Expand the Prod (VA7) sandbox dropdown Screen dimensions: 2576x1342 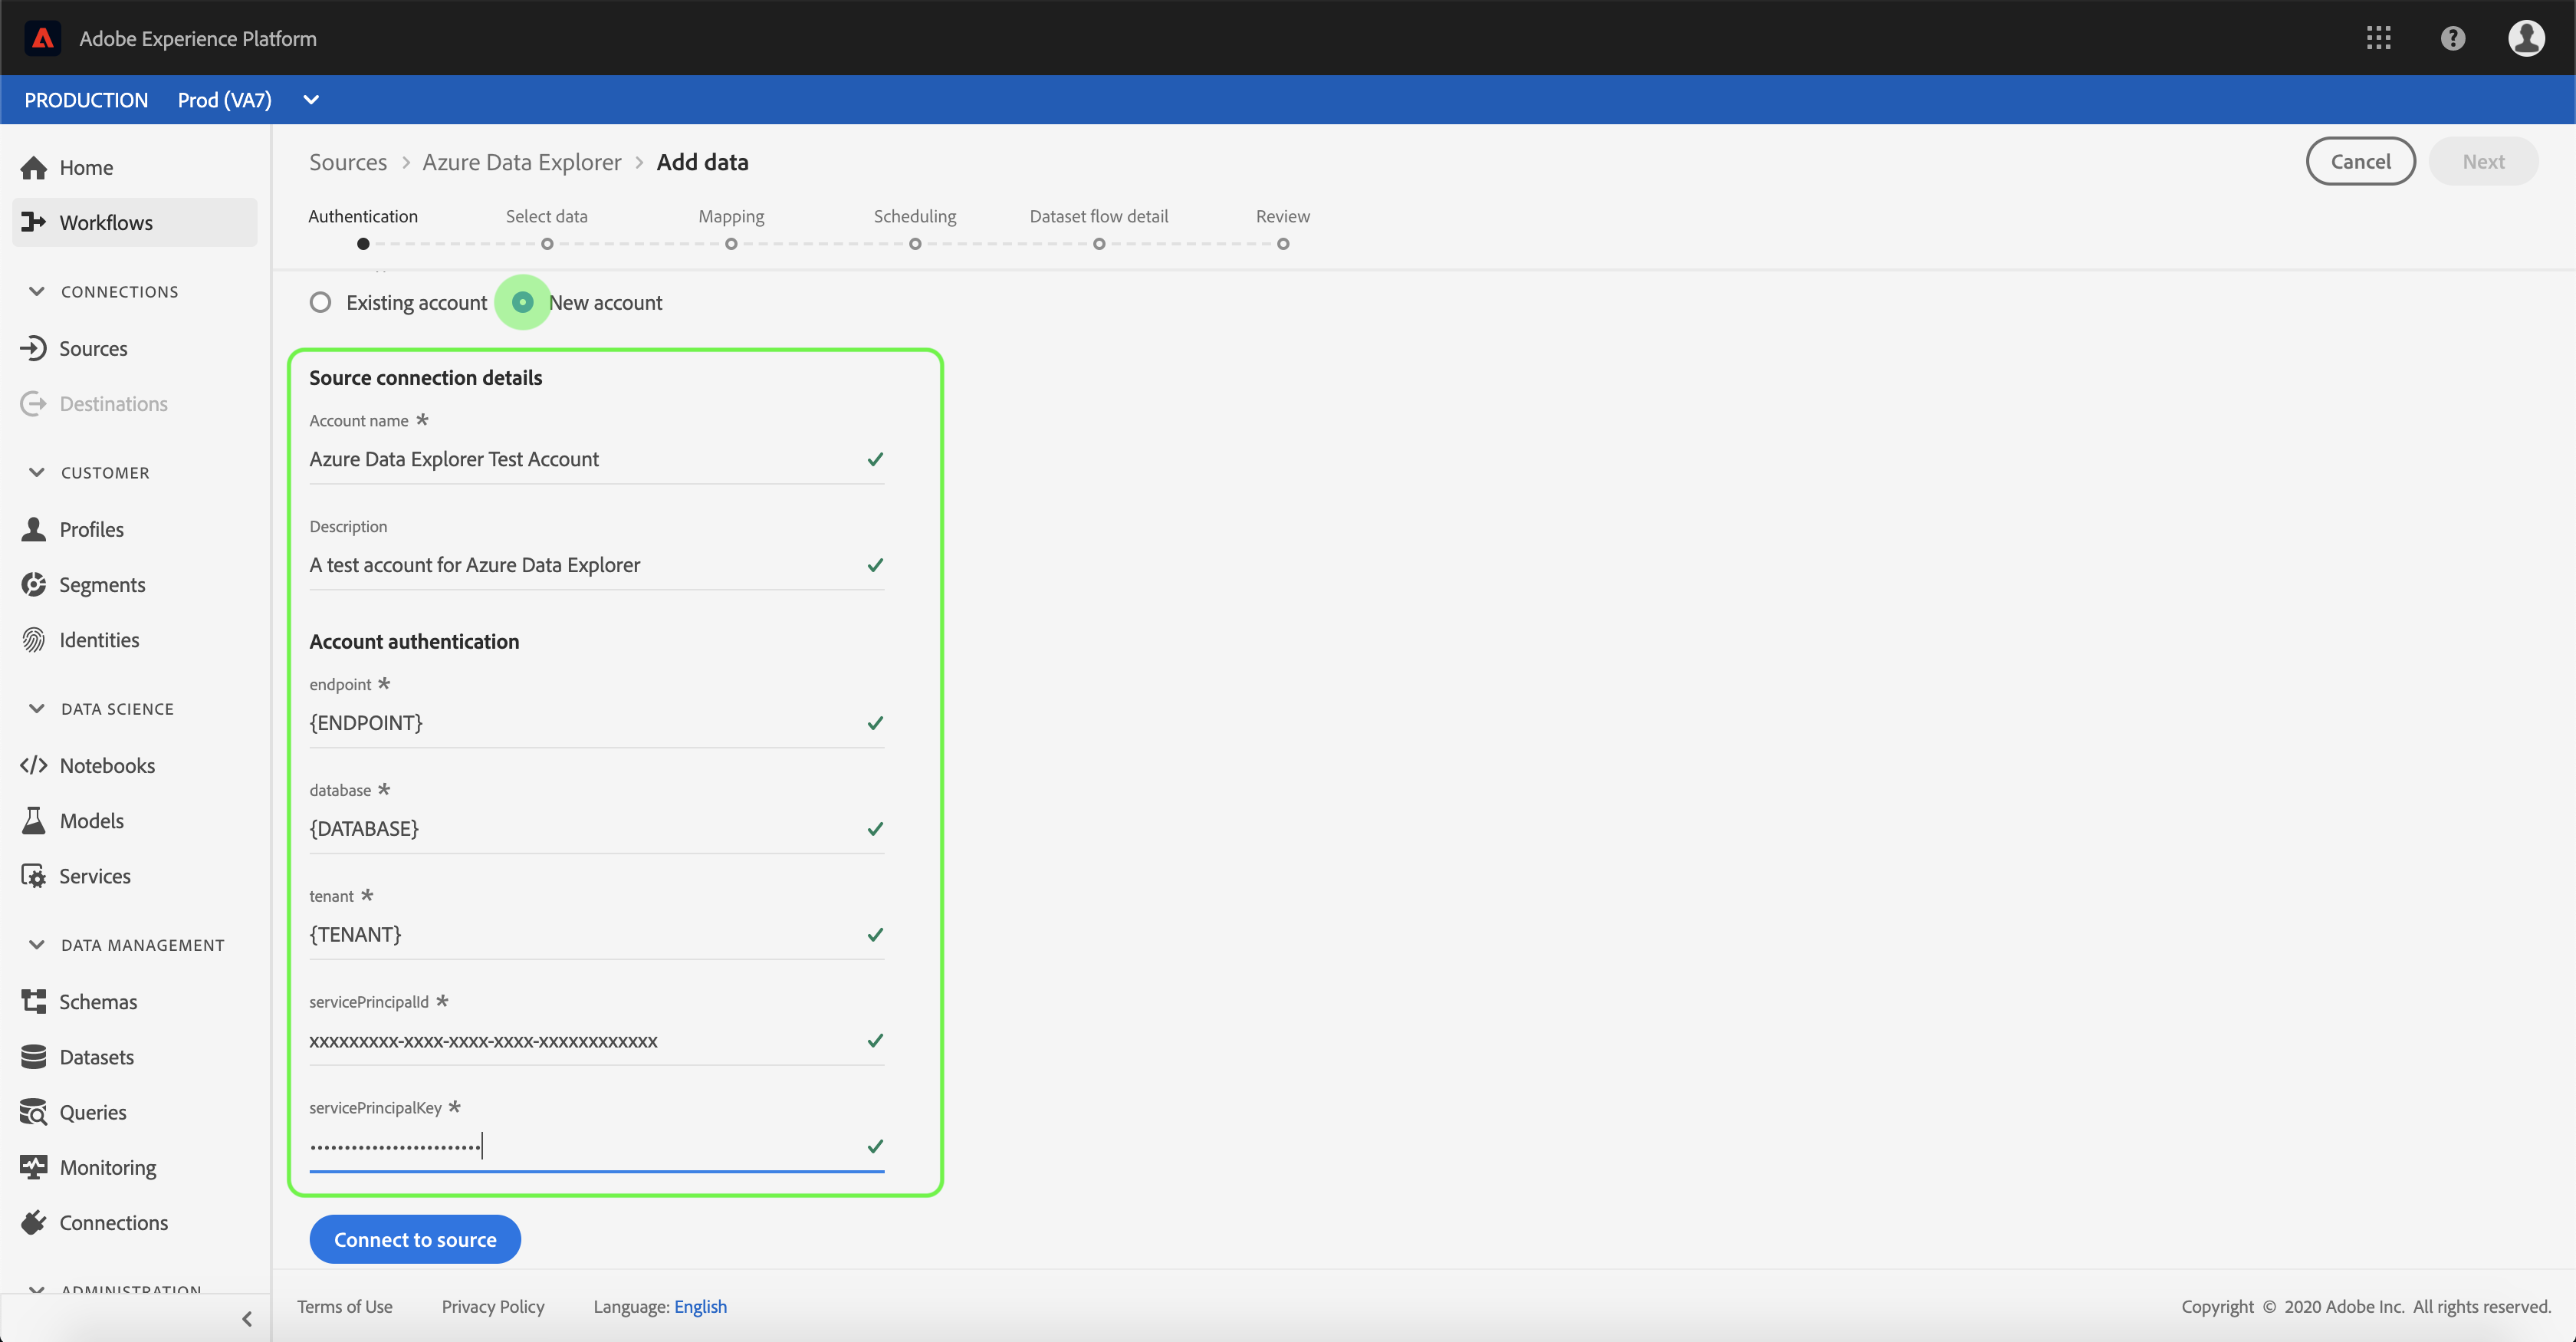(x=311, y=100)
